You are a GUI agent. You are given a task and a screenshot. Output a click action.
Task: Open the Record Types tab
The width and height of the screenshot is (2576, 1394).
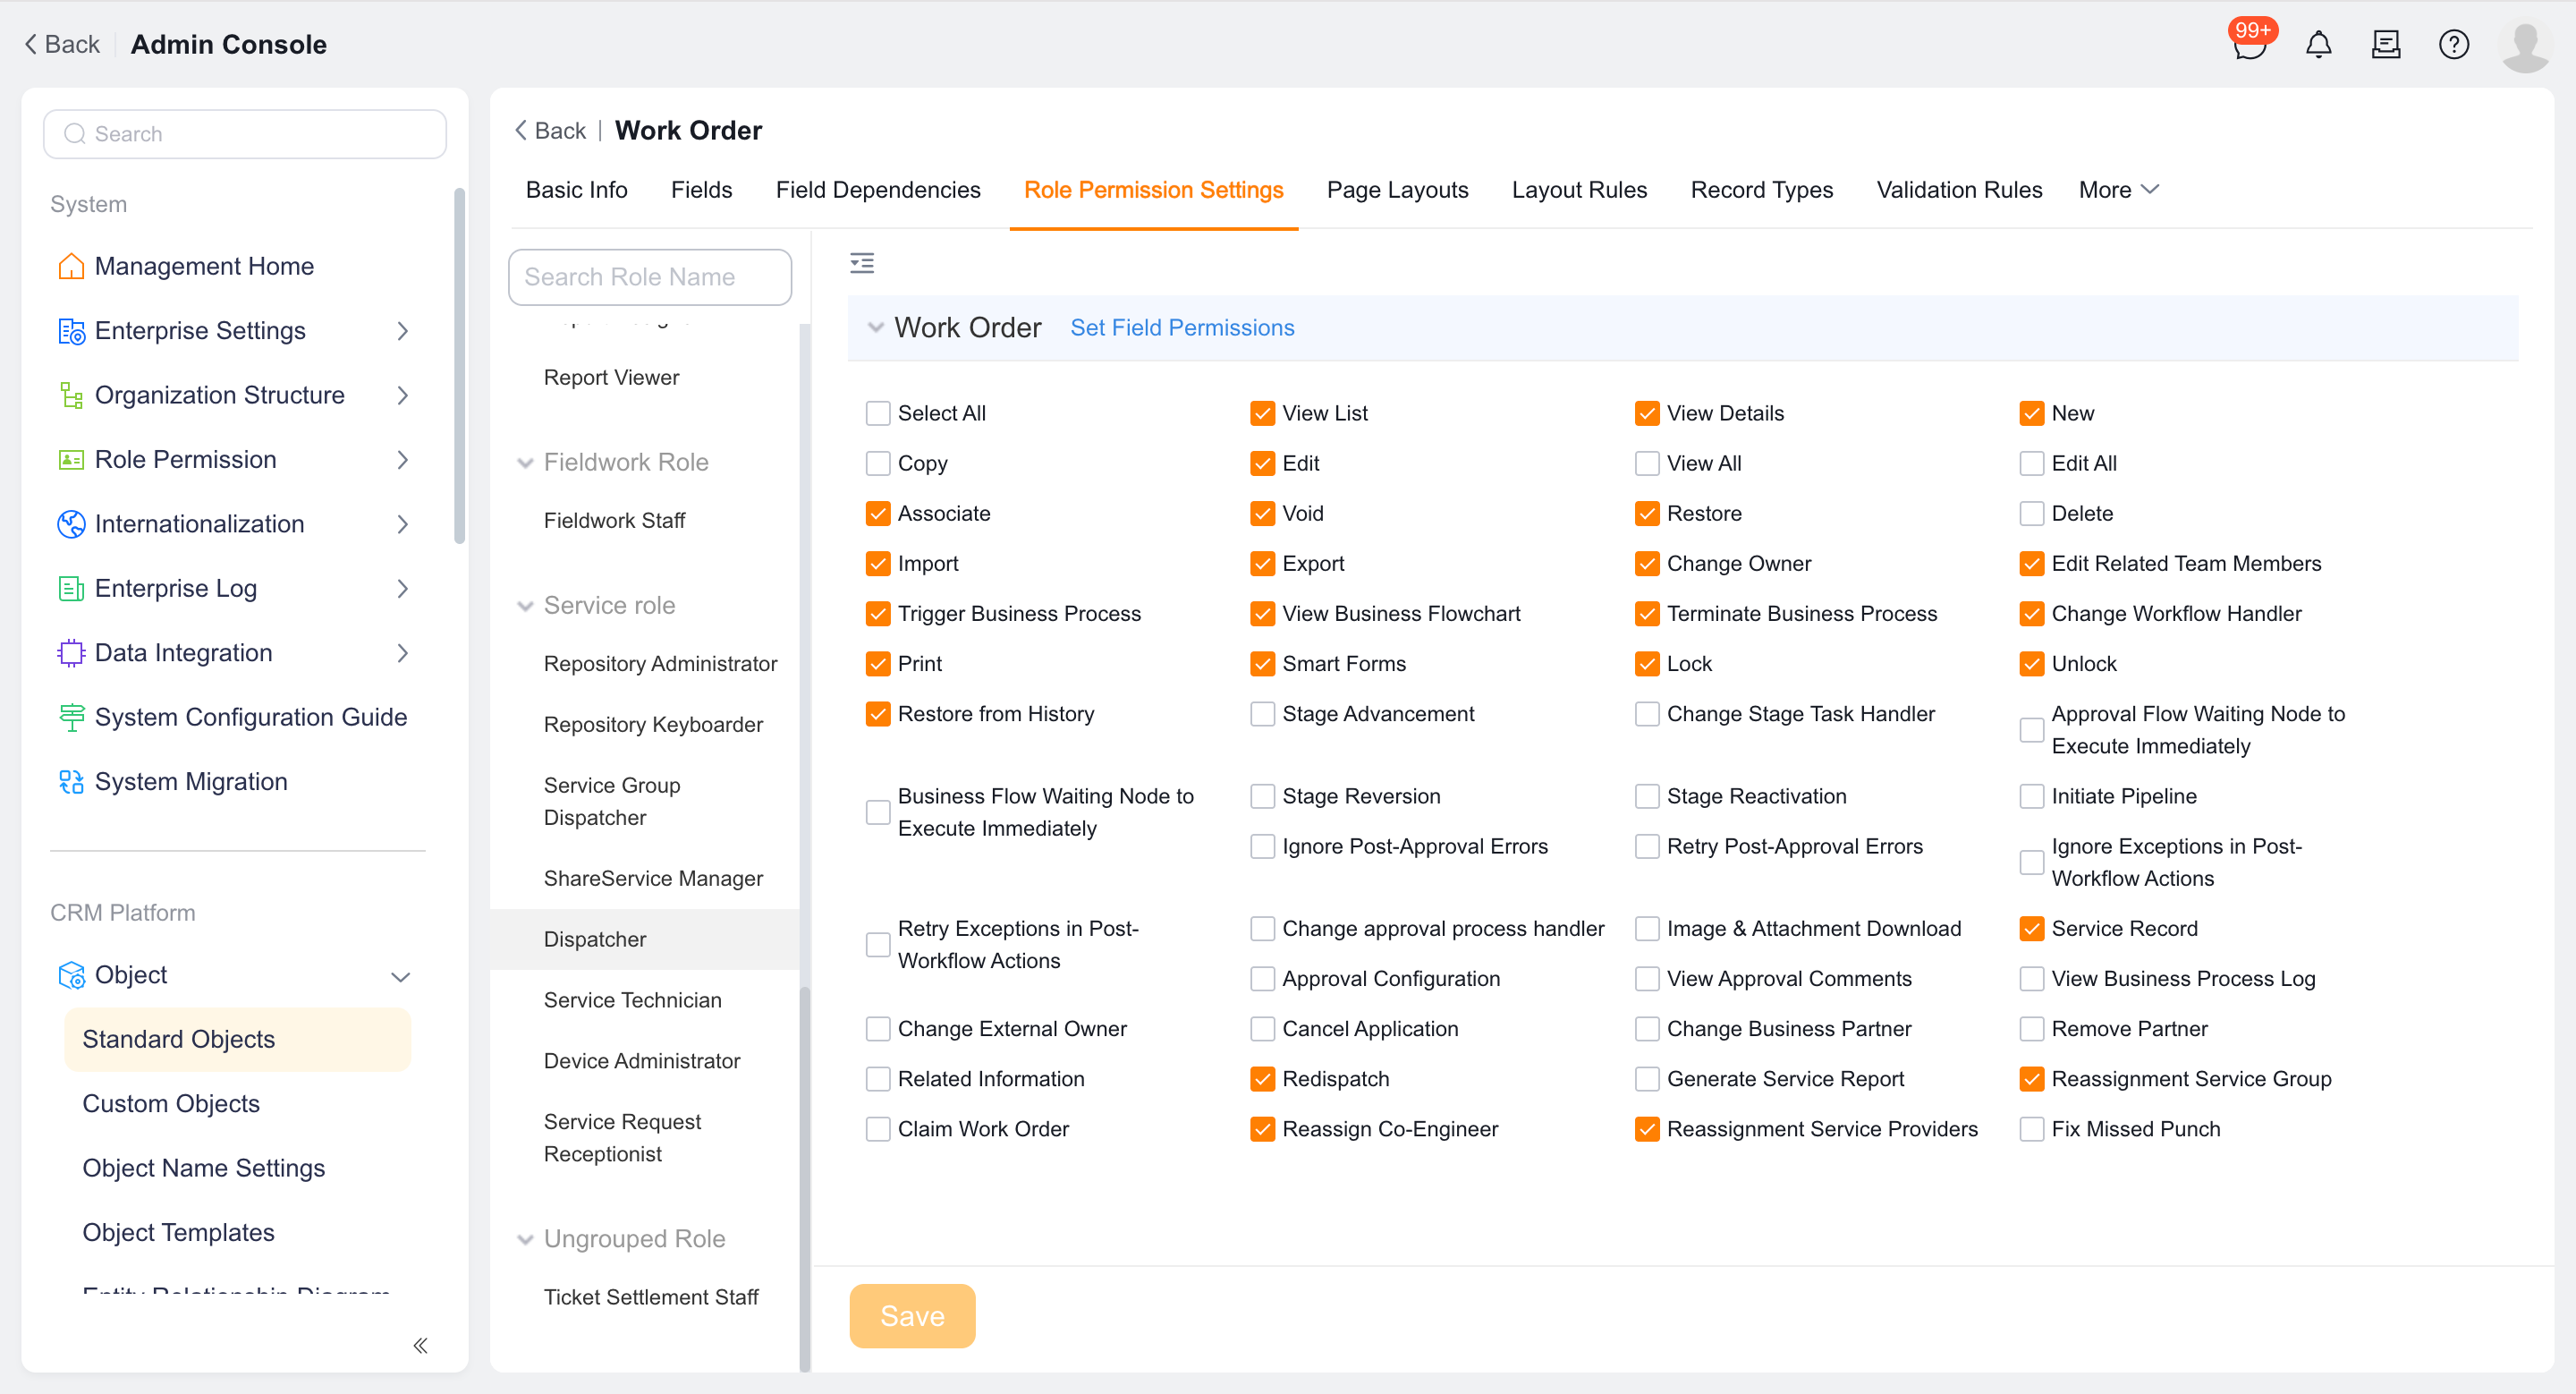pos(1761,190)
